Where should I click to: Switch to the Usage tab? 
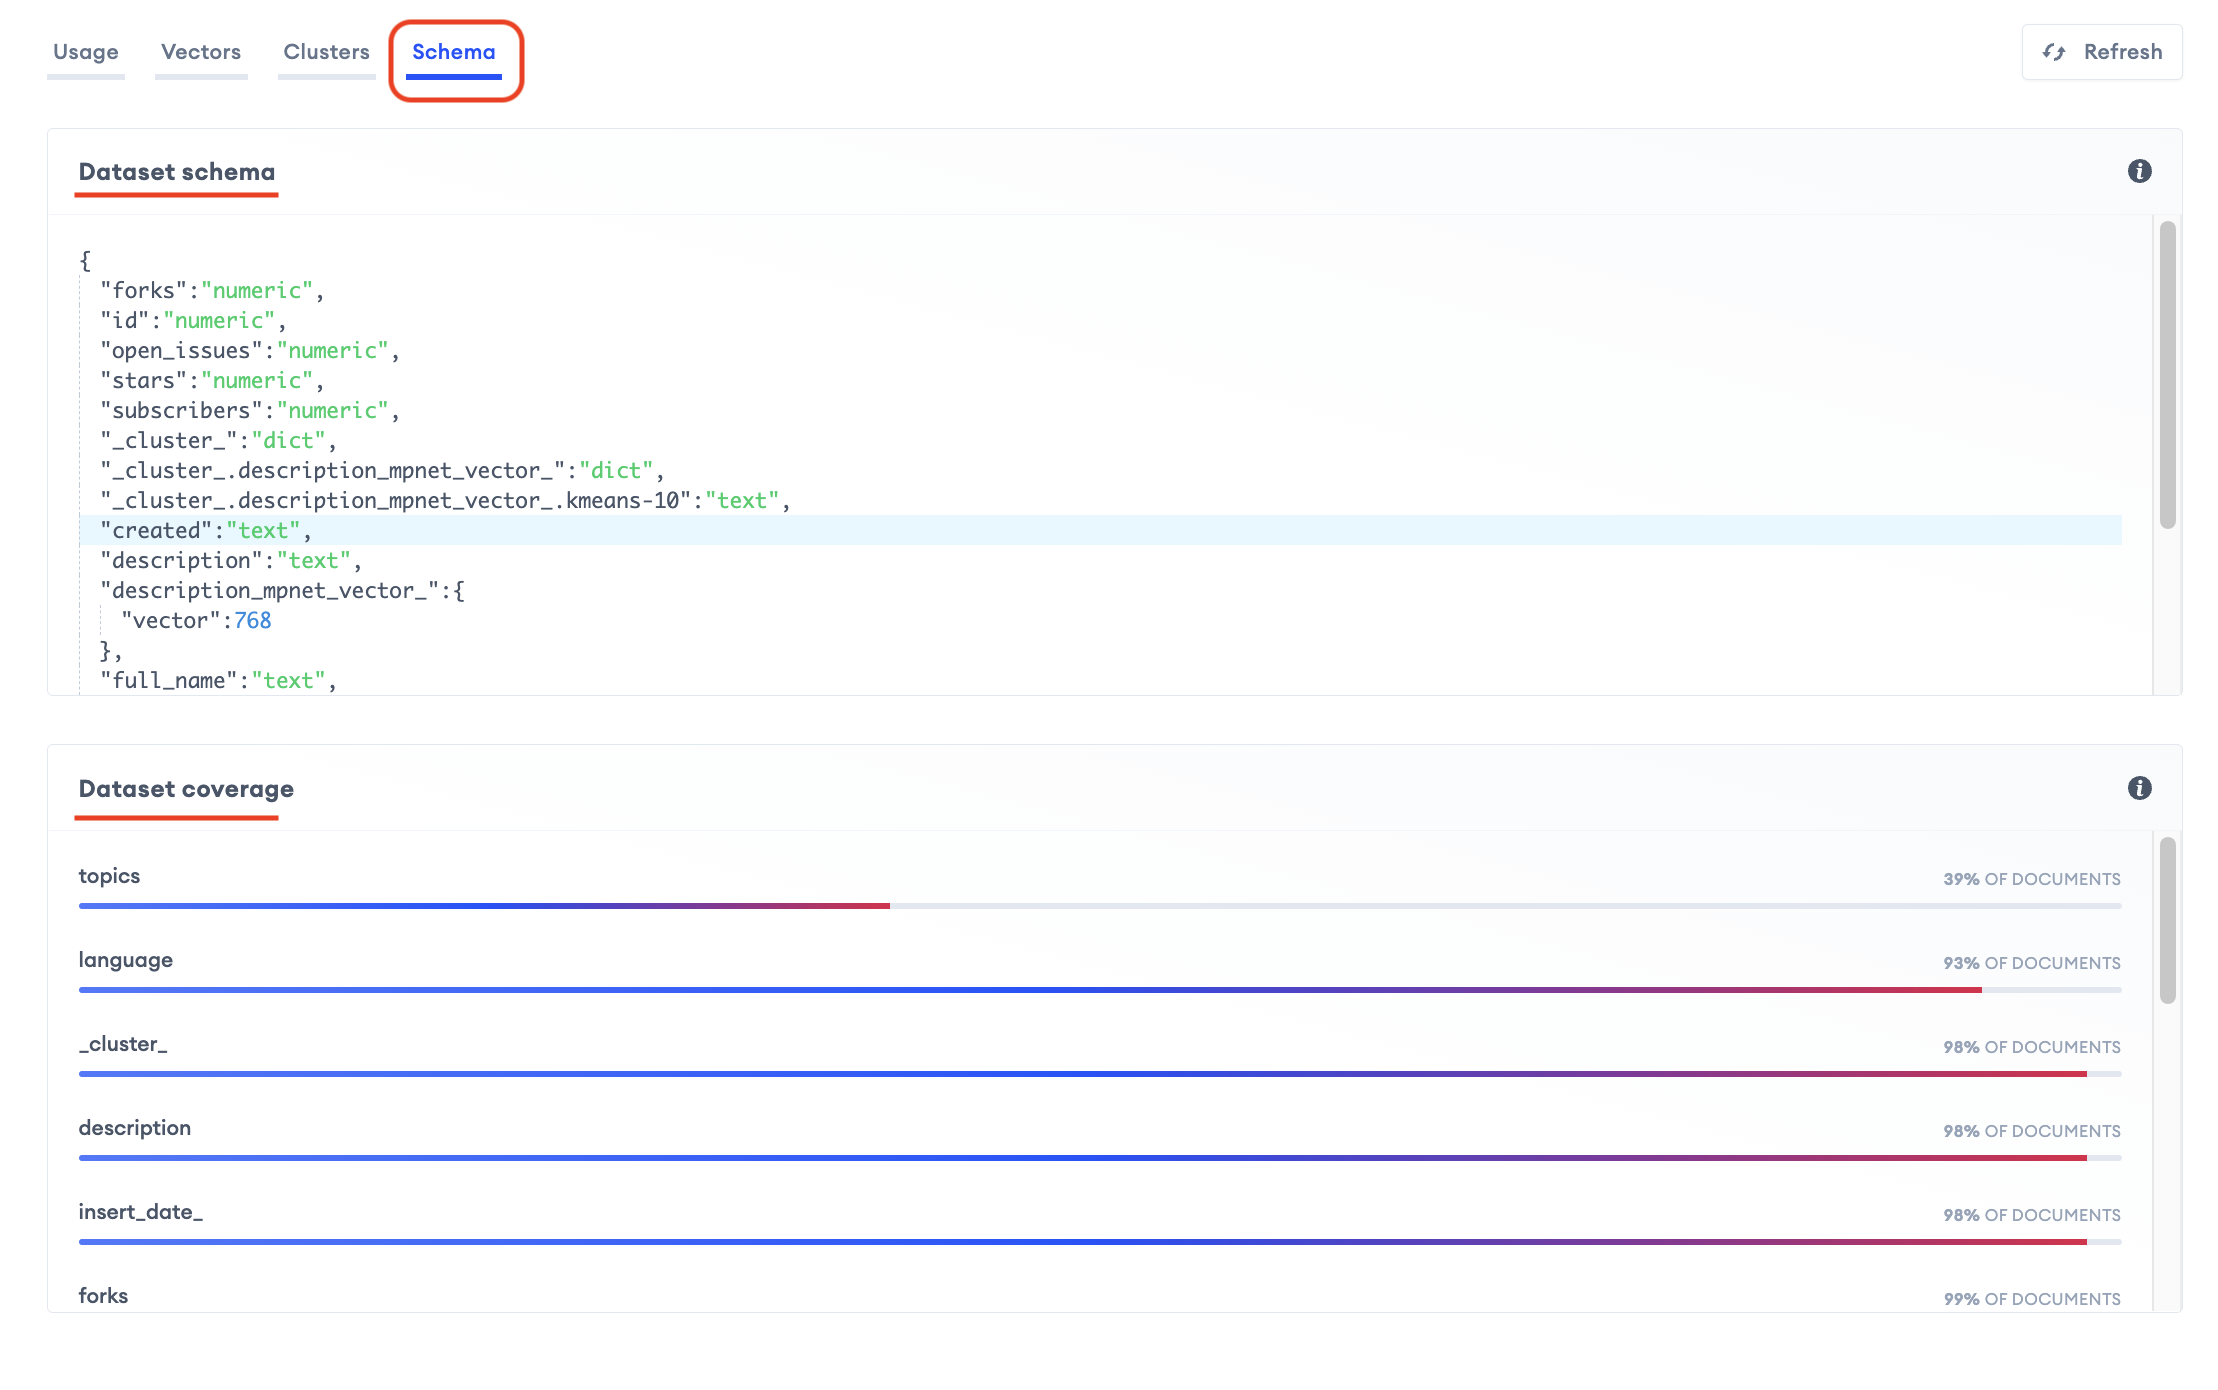coord(86,52)
